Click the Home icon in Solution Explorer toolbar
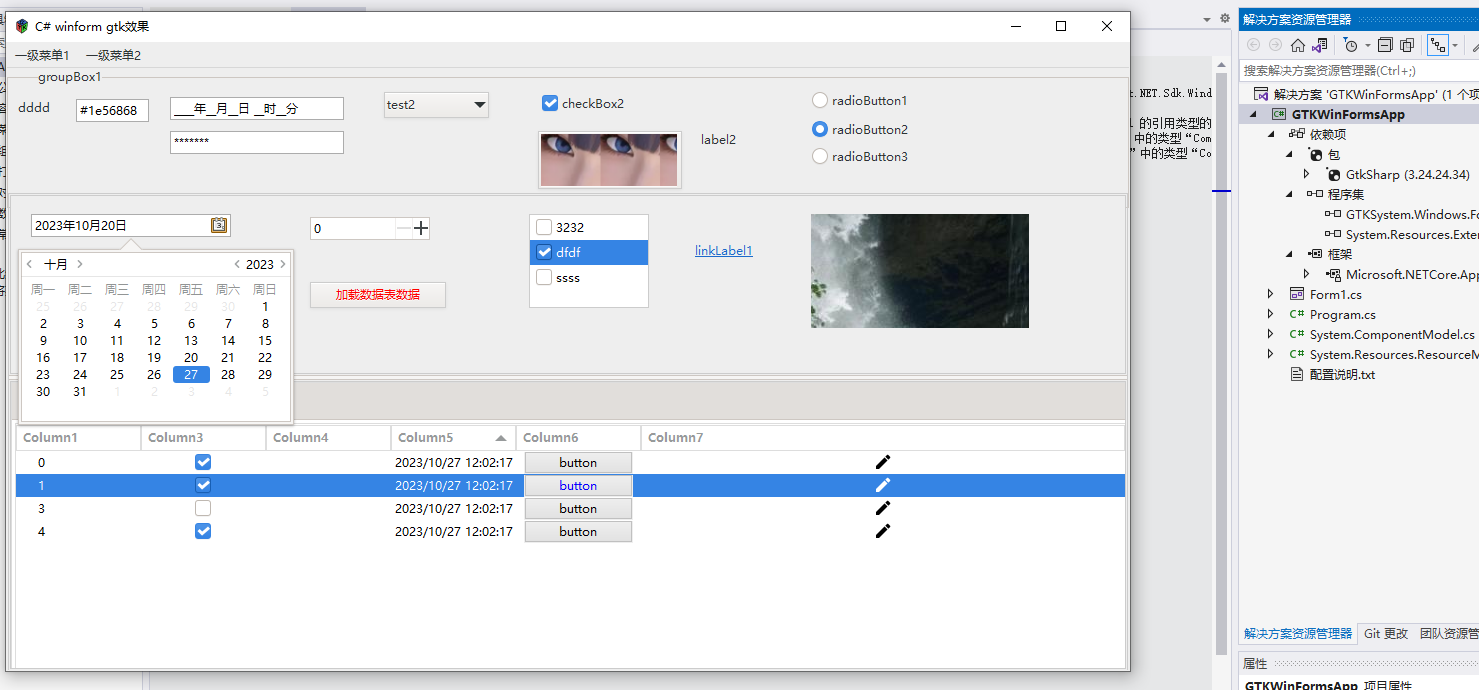Screen dimensions: 1479x690 click(1297, 45)
